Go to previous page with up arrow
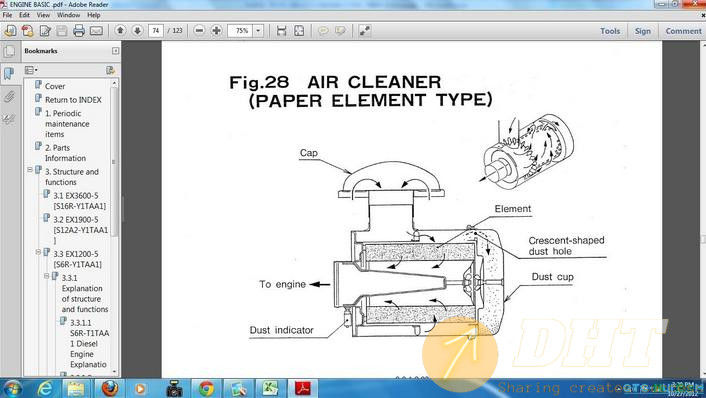Viewport: 706px width, 398px height. (x=120, y=31)
